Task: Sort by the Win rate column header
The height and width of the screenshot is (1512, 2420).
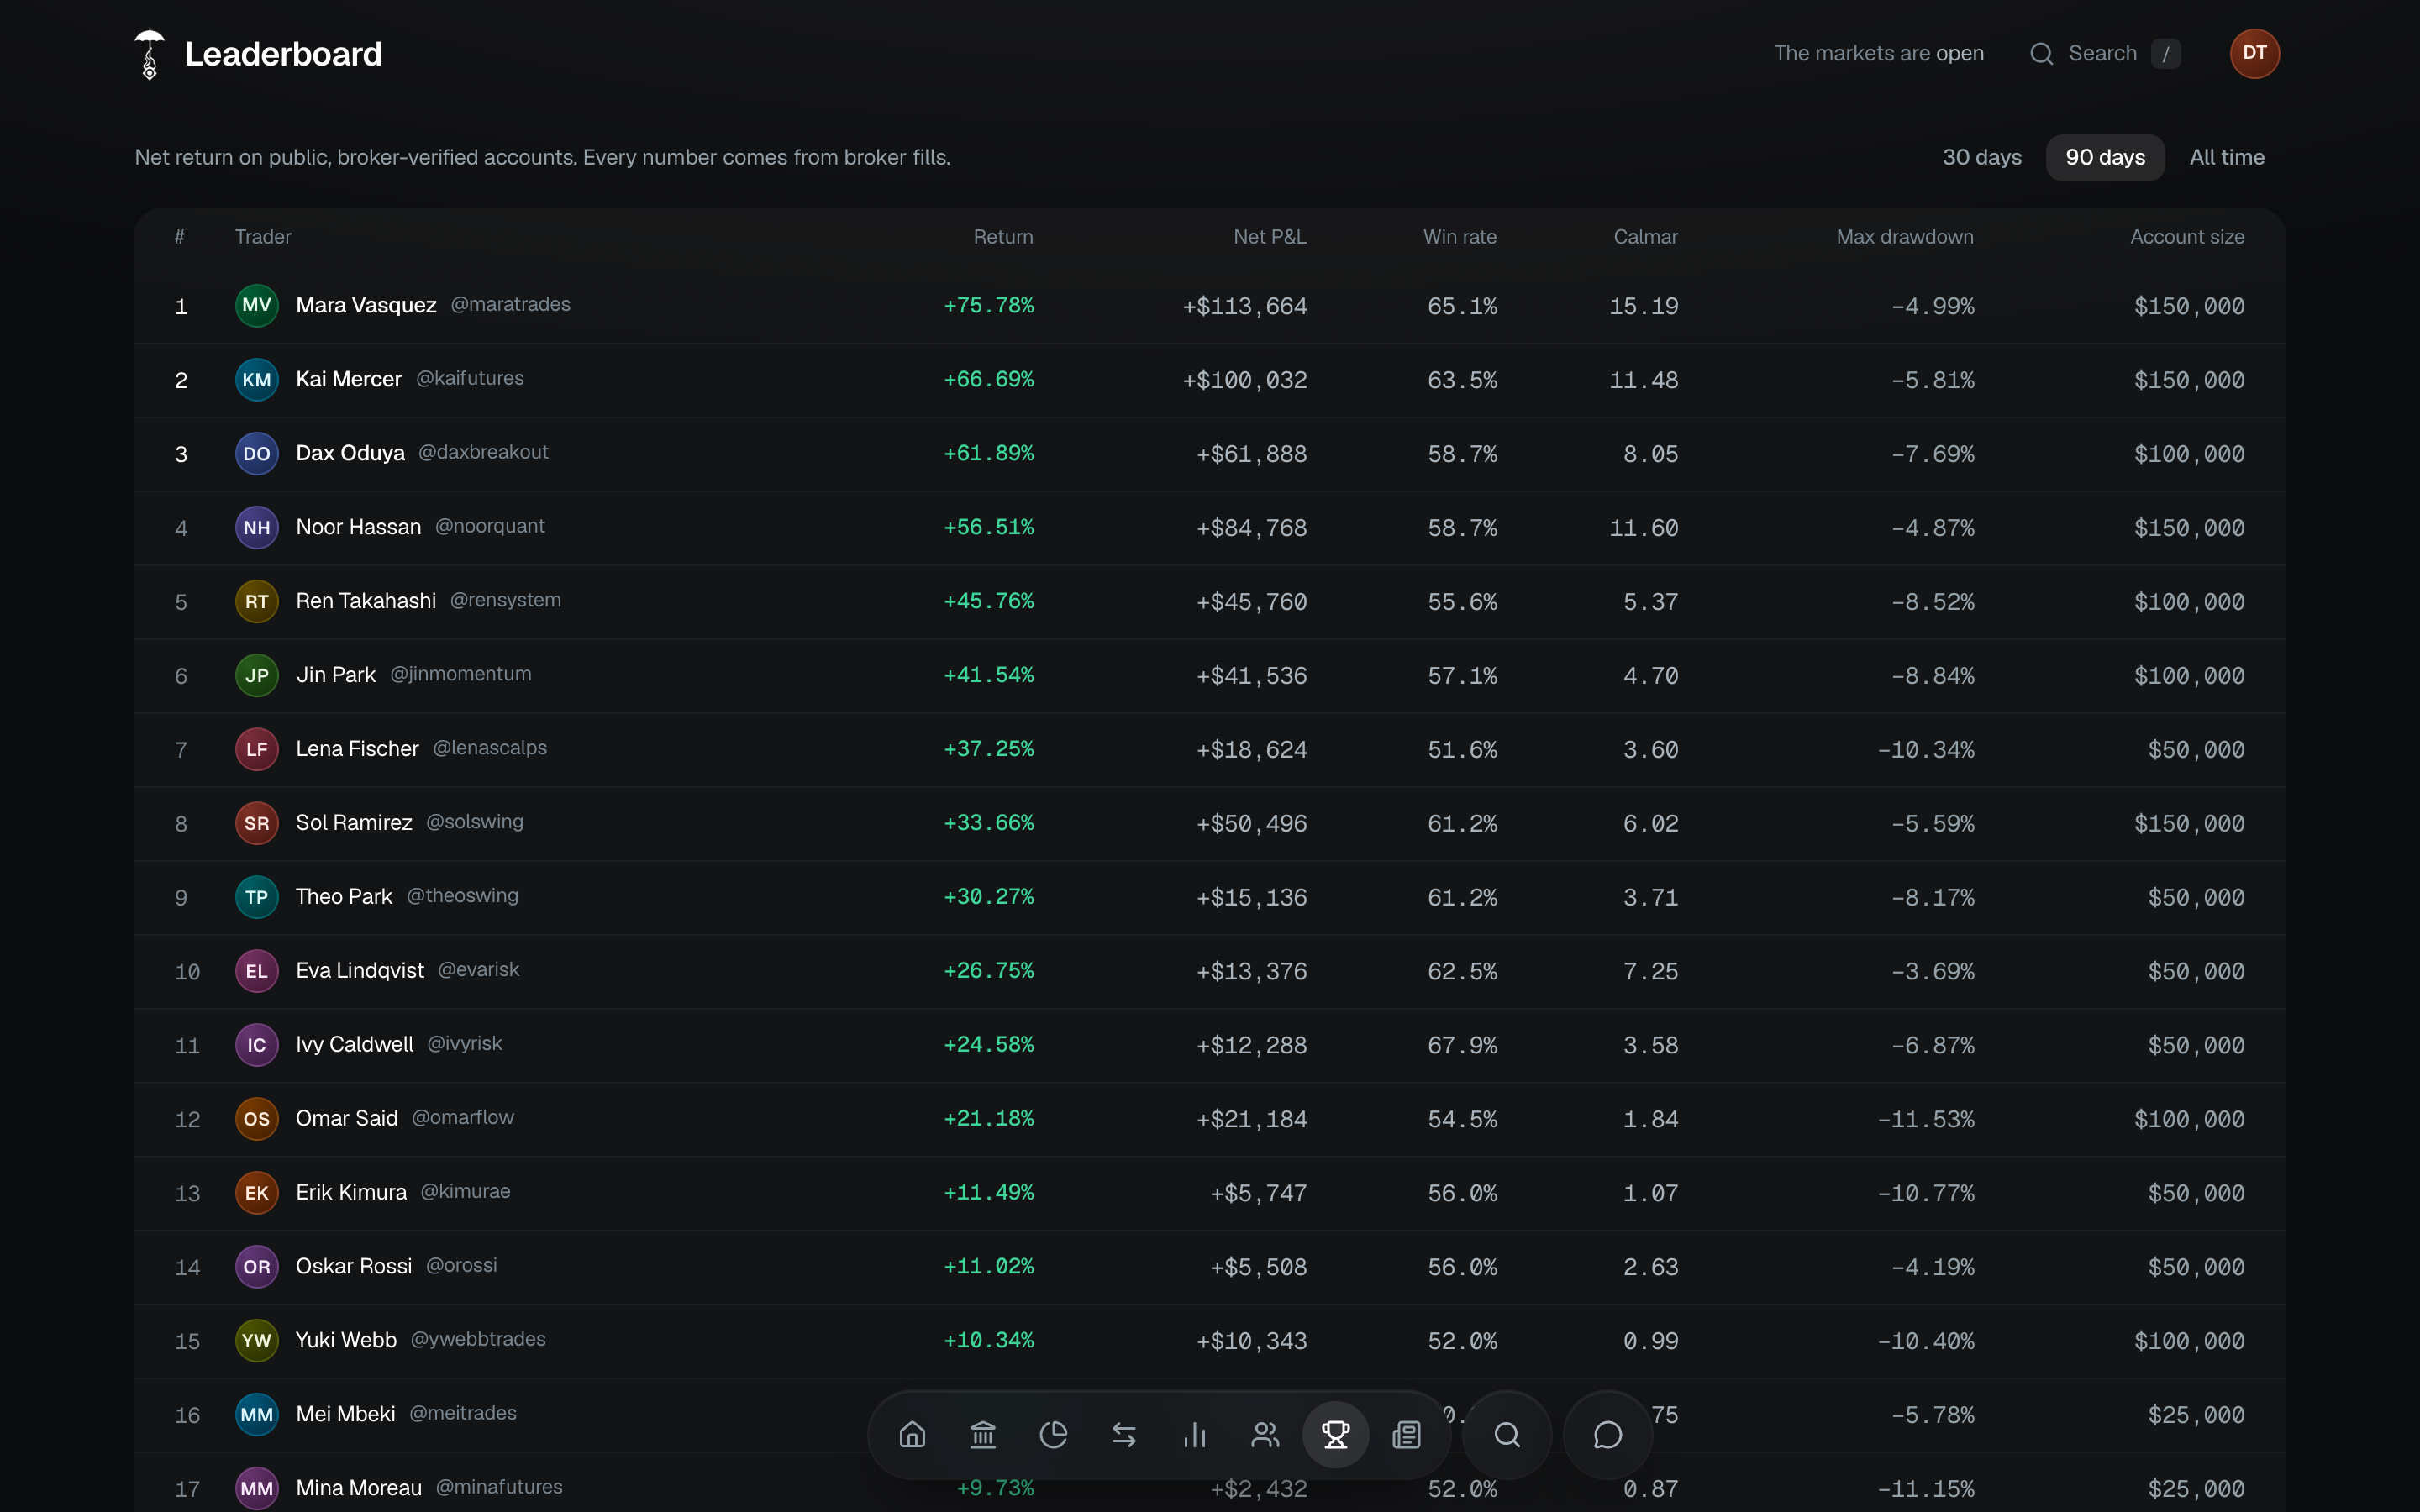Action: [x=1459, y=237]
